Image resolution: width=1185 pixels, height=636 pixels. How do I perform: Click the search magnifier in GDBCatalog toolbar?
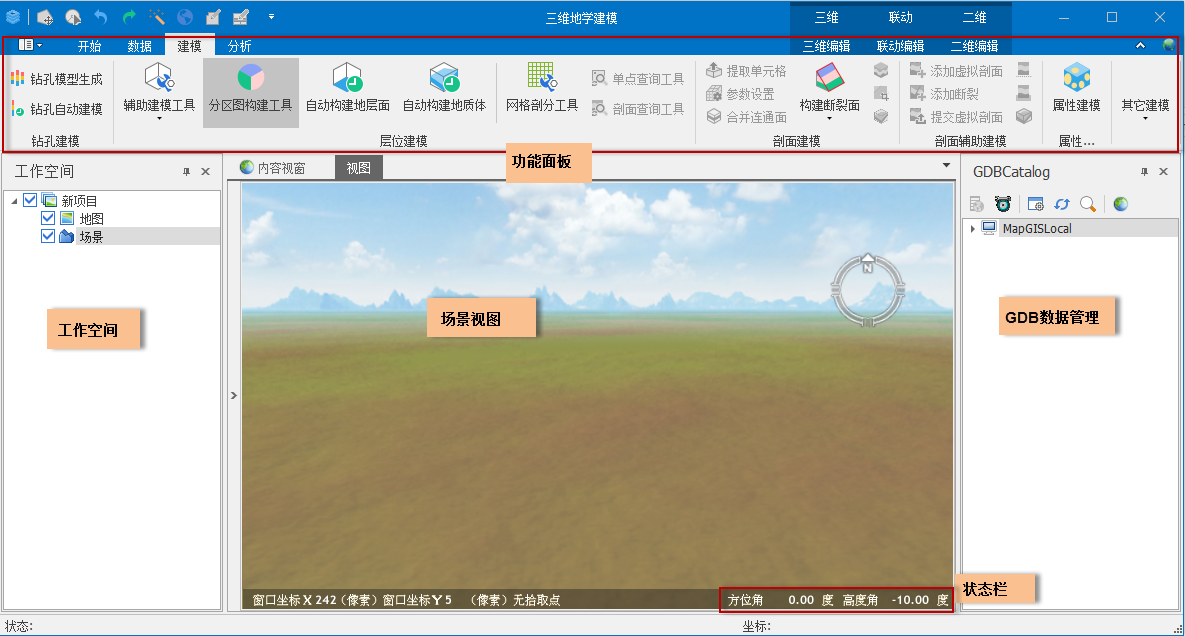tap(1088, 204)
